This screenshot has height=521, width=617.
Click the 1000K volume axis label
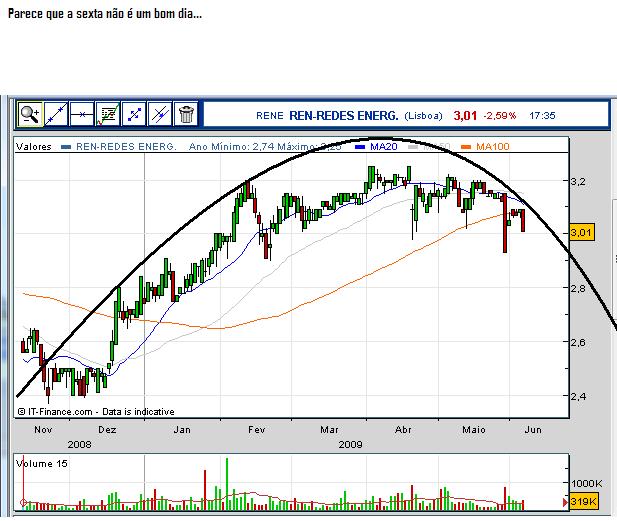(586, 483)
